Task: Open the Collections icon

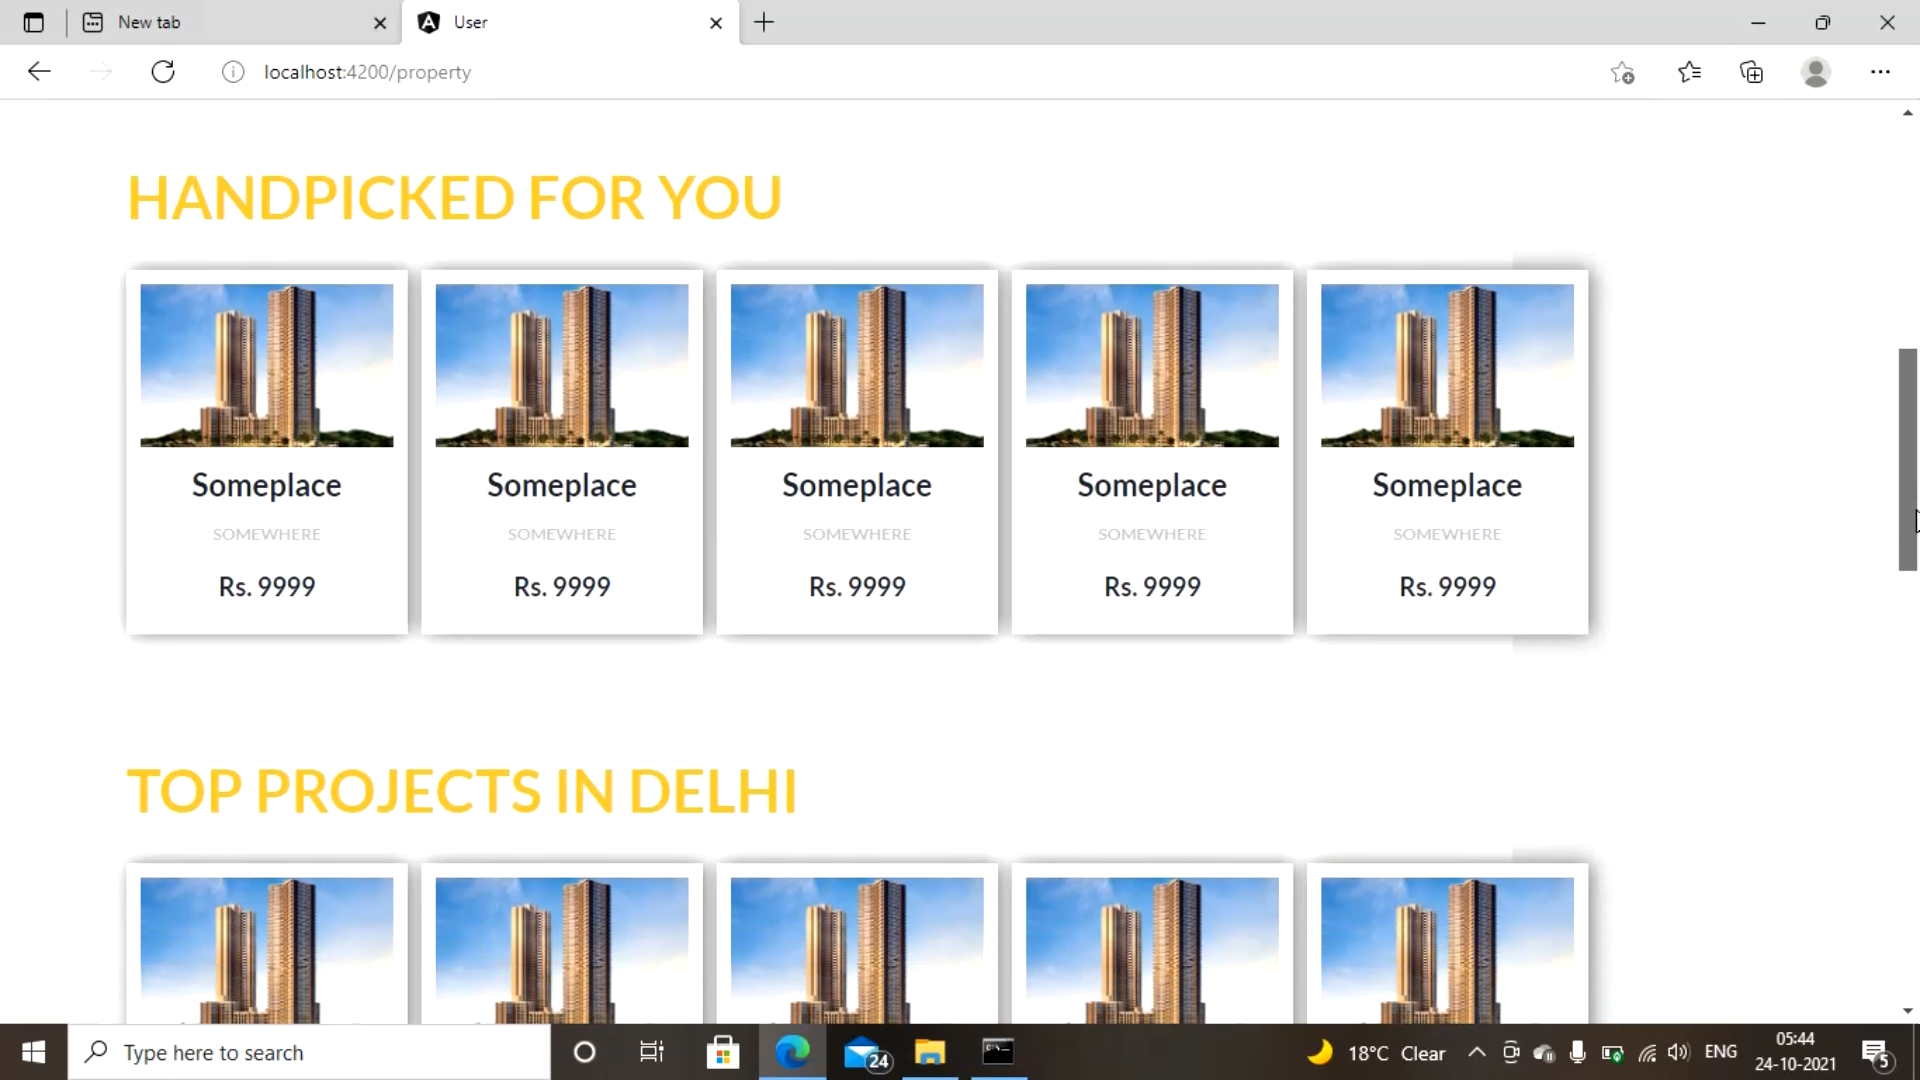Action: click(x=1751, y=72)
